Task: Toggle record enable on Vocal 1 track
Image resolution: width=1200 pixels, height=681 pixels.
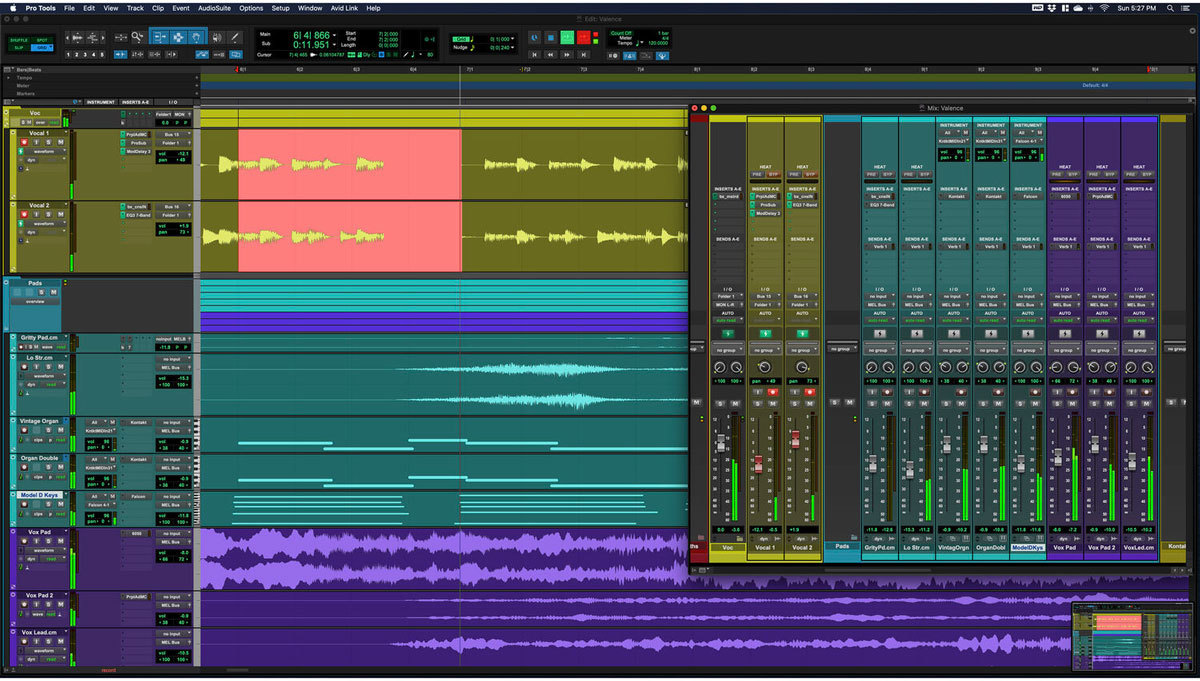Action: [24, 143]
